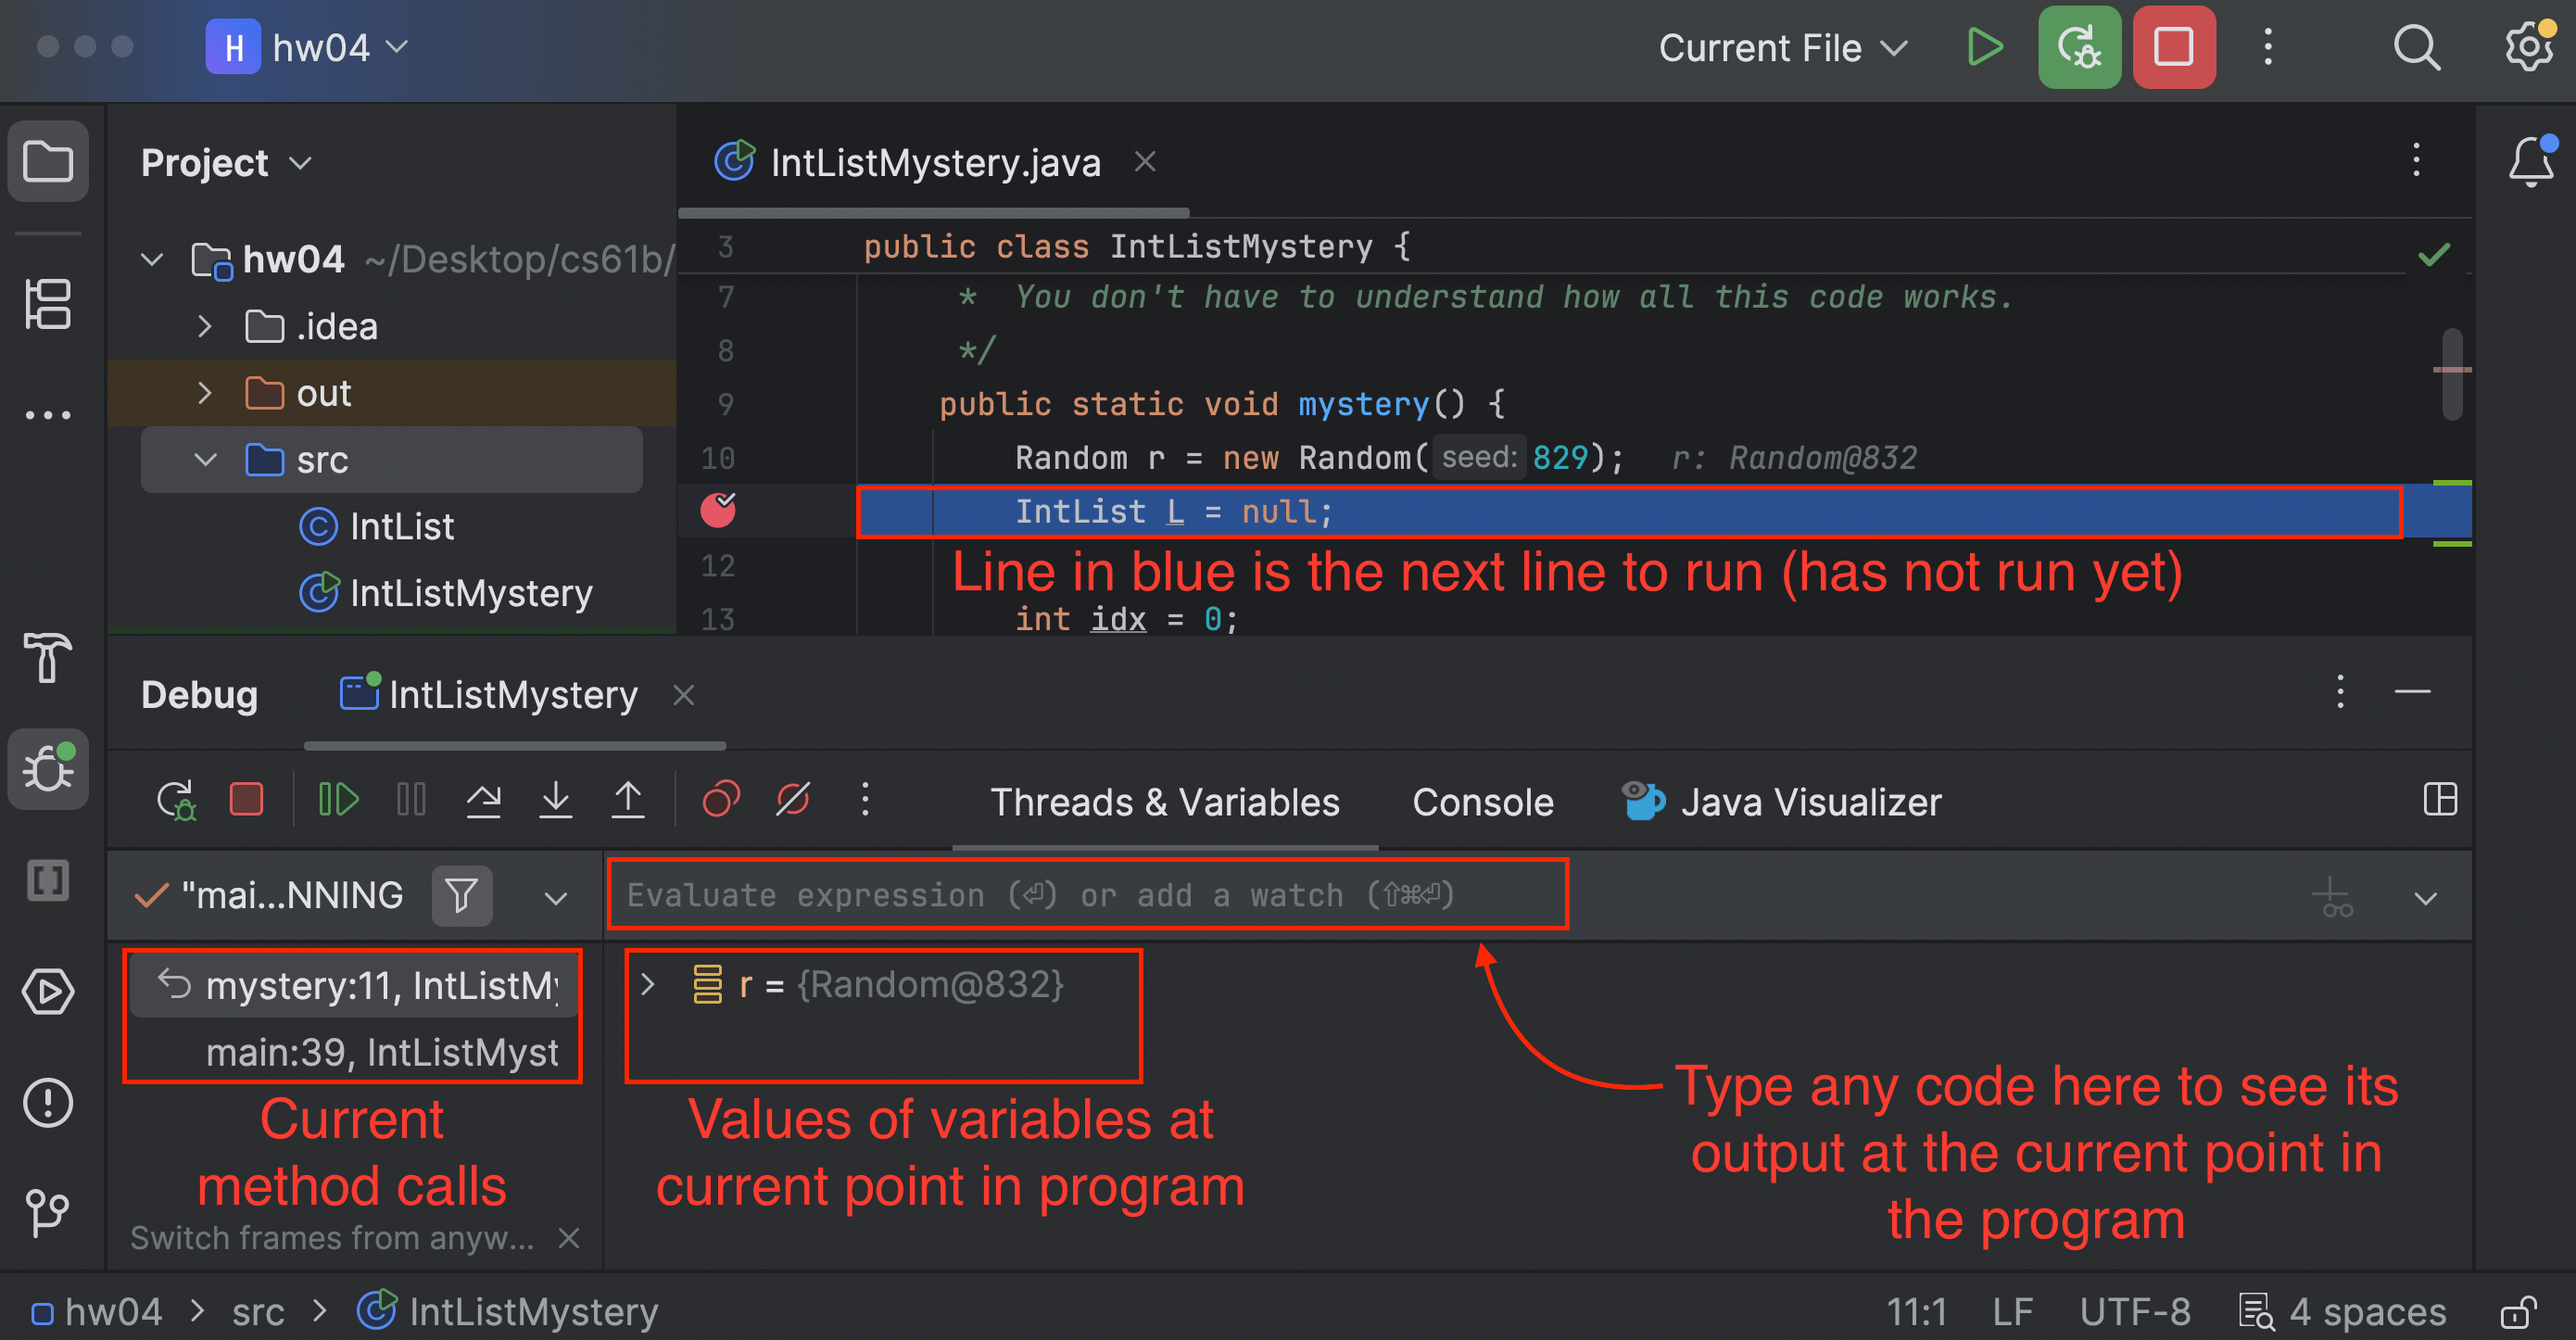Viewport: 2576px width, 1340px height.
Task: Open the Current File run configuration dropdown
Action: [1783, 47]
